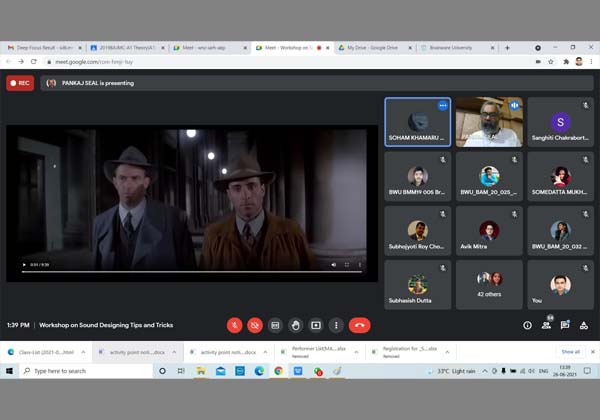This screenshot has height=420, width=600.
Task: Switch to the My Drive - Google Drive tab
Action: [x=372, y=47]
